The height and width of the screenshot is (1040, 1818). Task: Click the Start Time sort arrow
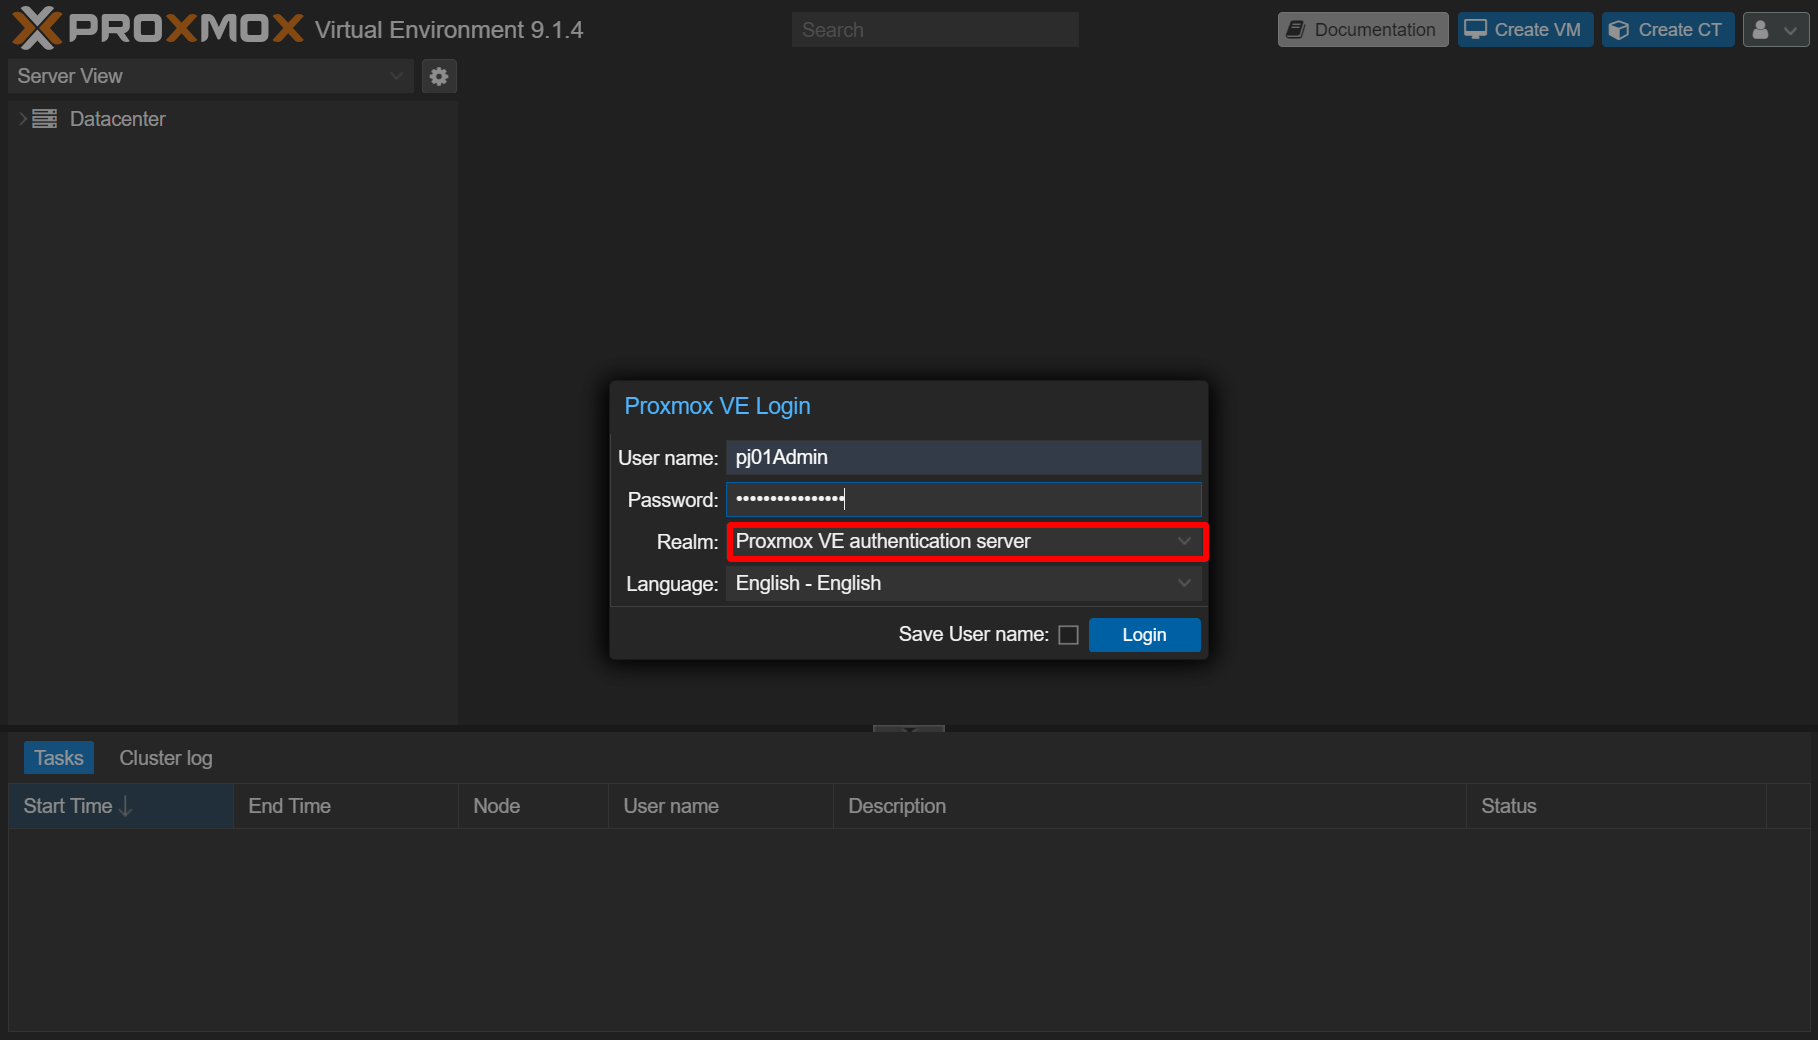[x=126, y=806]
